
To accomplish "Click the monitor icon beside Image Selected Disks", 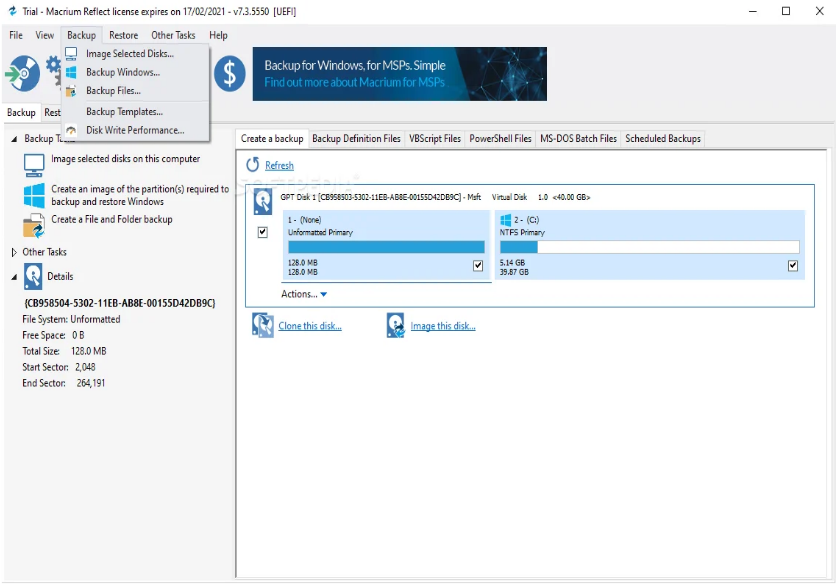I will [71, 53].
